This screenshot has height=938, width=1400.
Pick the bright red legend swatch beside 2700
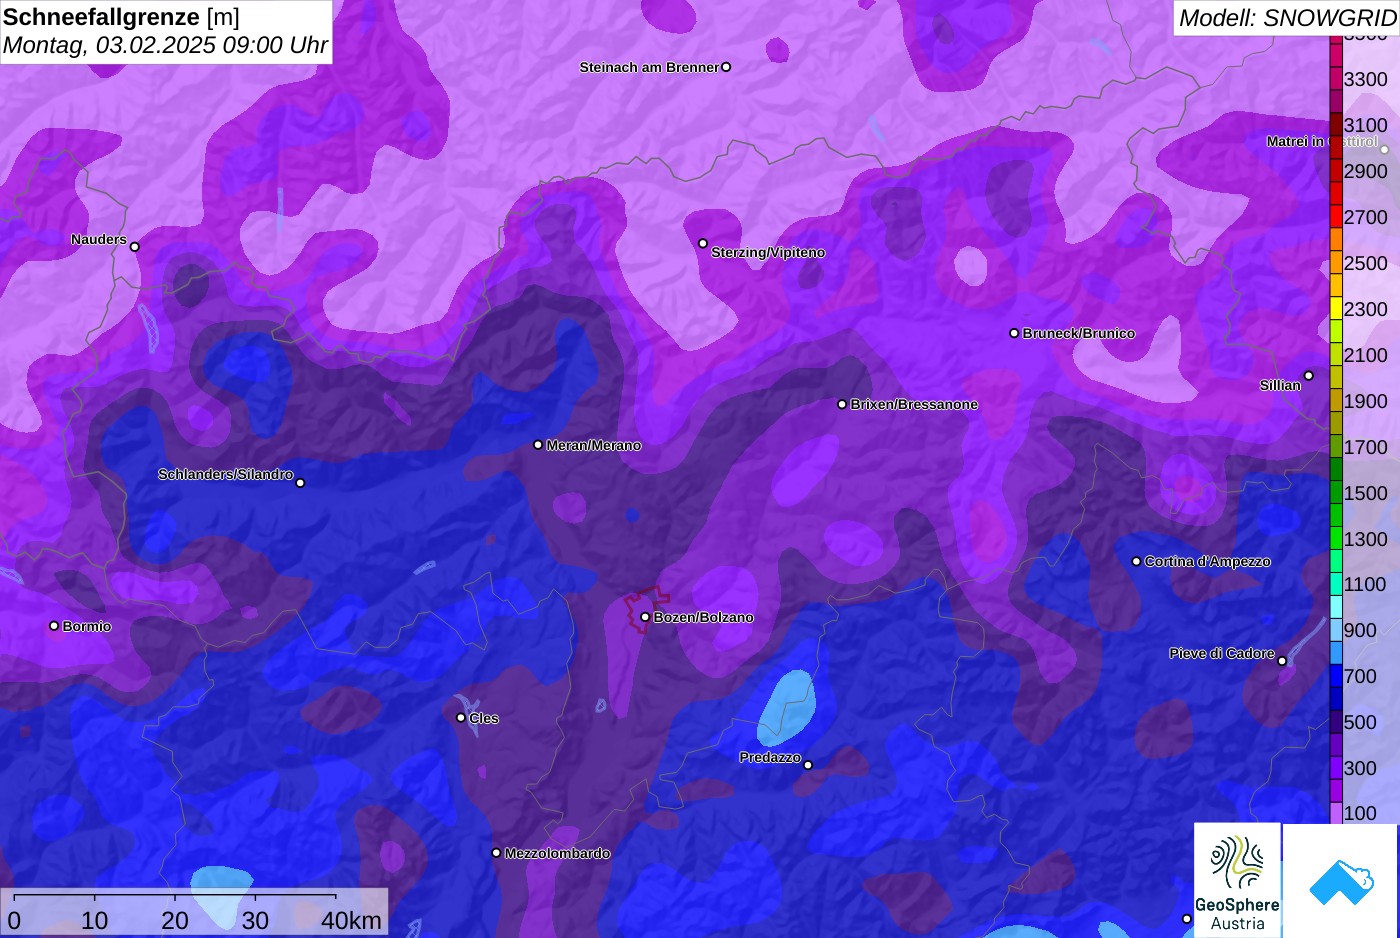[x=1335, y=217]
